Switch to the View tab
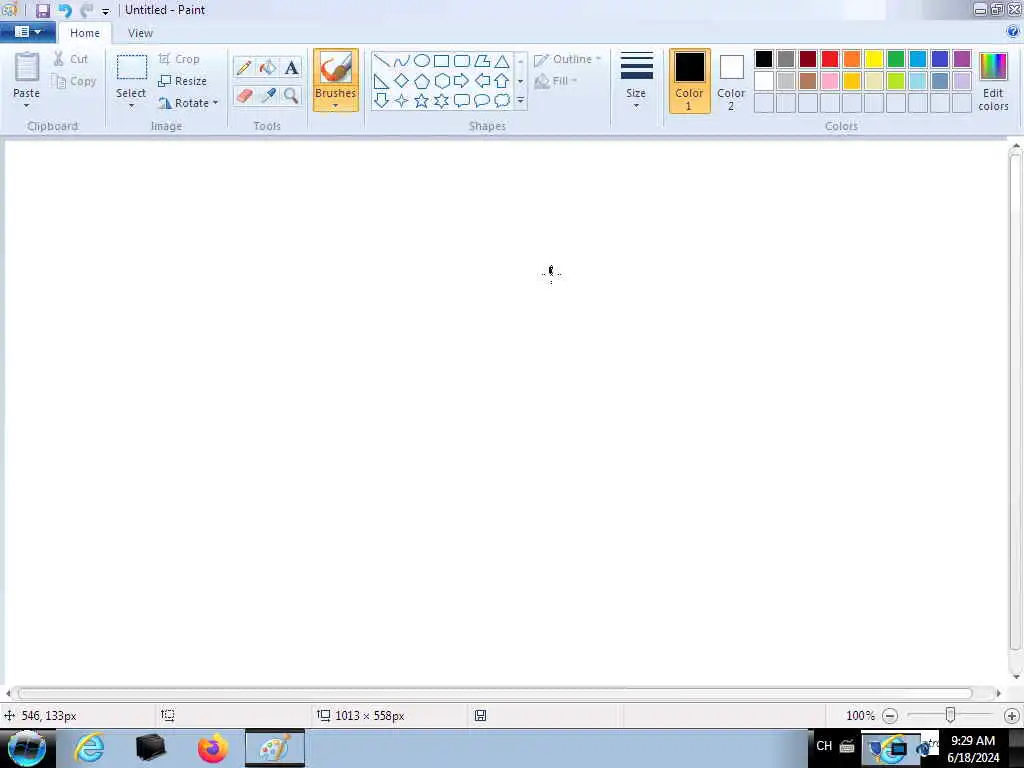 point(140,33)
